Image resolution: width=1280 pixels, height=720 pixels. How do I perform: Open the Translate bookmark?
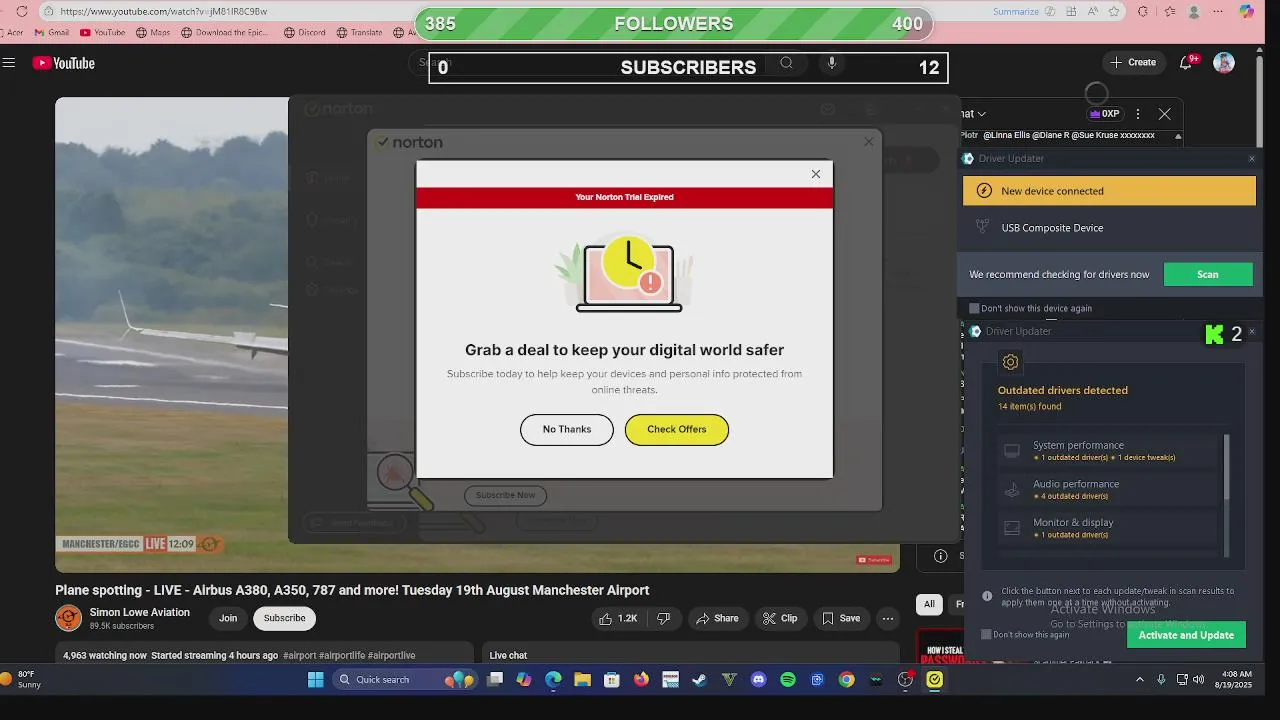point(359,32)
